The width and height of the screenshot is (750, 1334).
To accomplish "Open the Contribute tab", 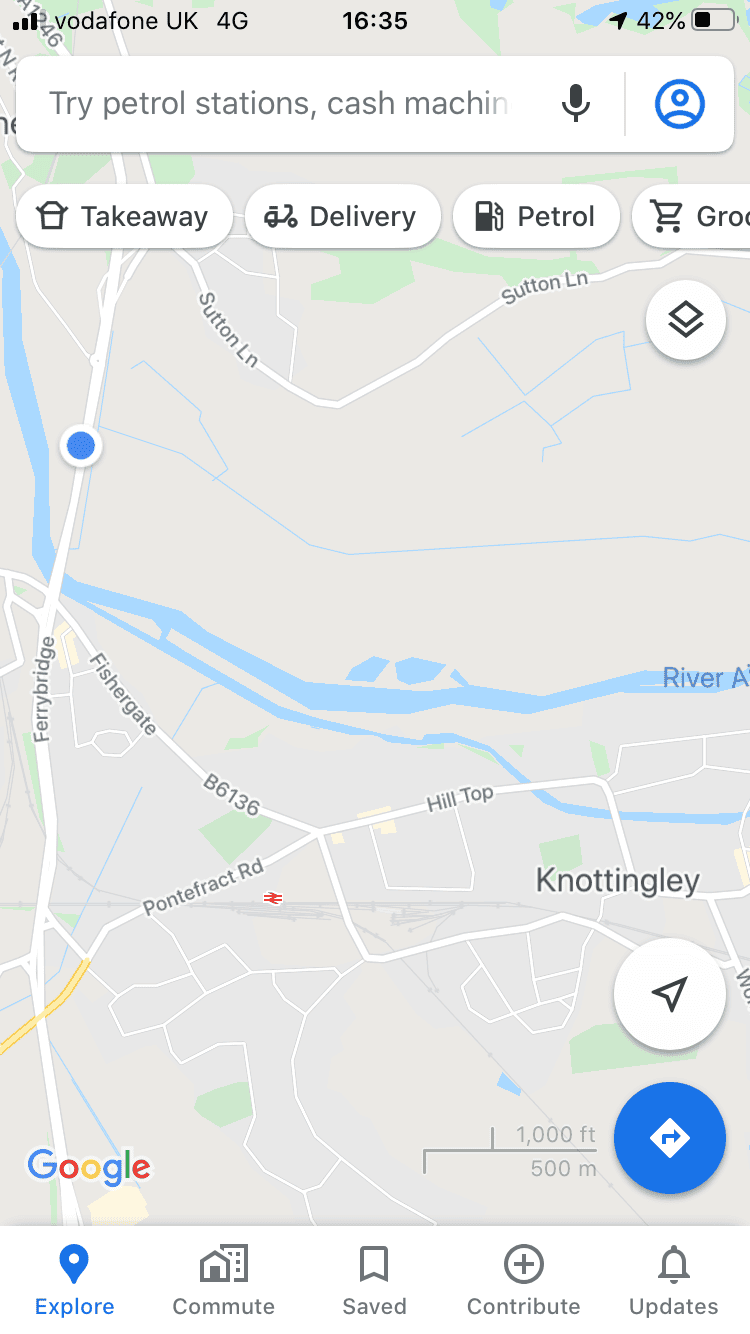I will [x=524, y=1280].
